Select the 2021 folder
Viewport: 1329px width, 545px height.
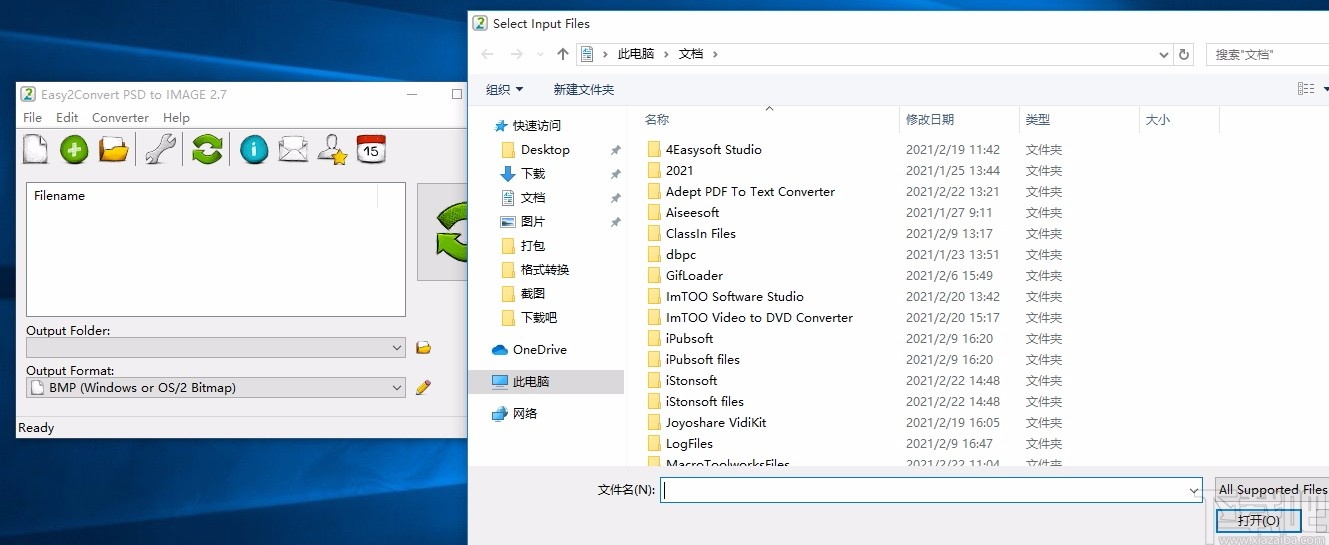[679, 171]
